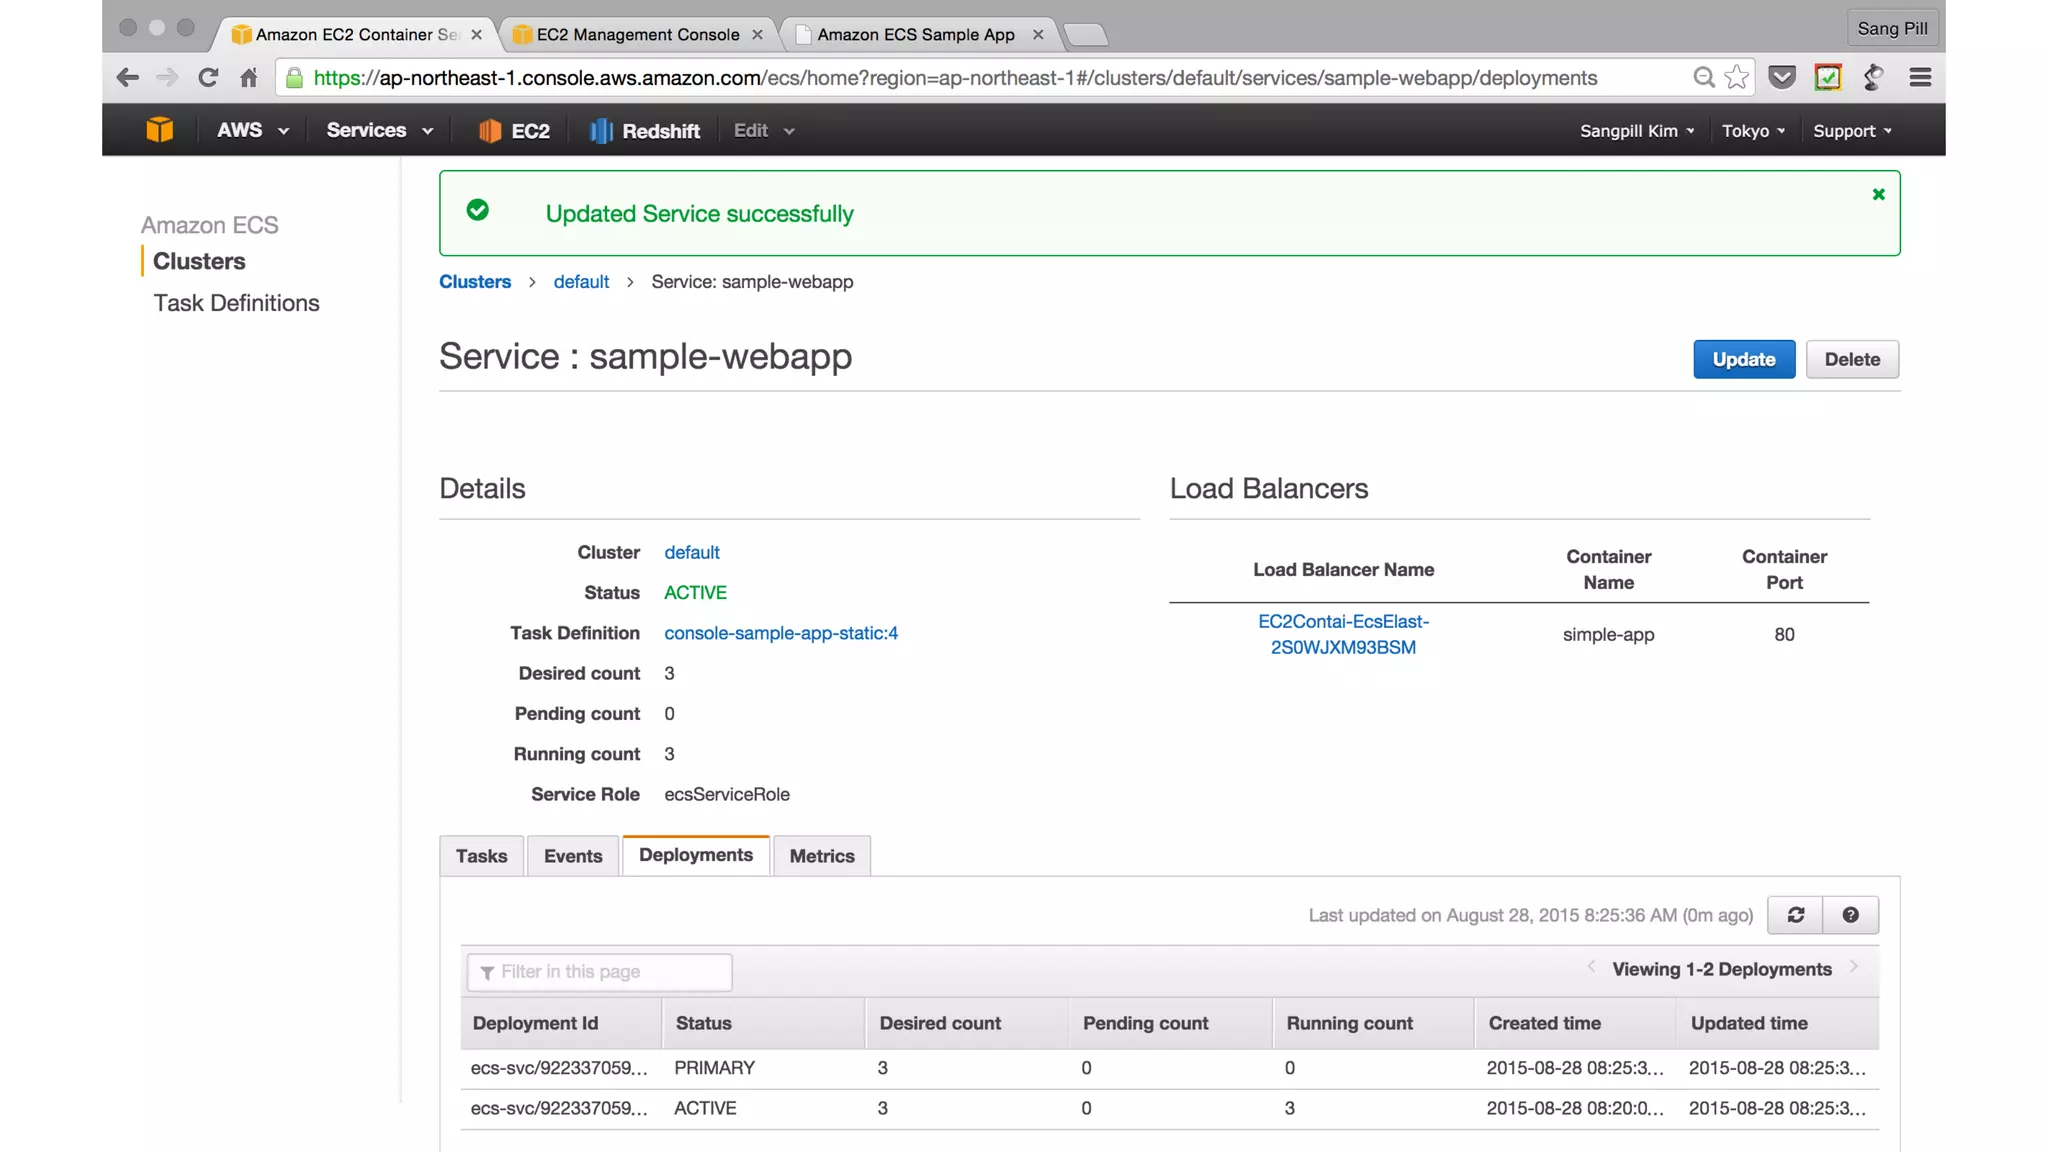Switch to the Events tab
Image resolution: width=2048 pixels, height=1152 pixels.
pos(573,856)
